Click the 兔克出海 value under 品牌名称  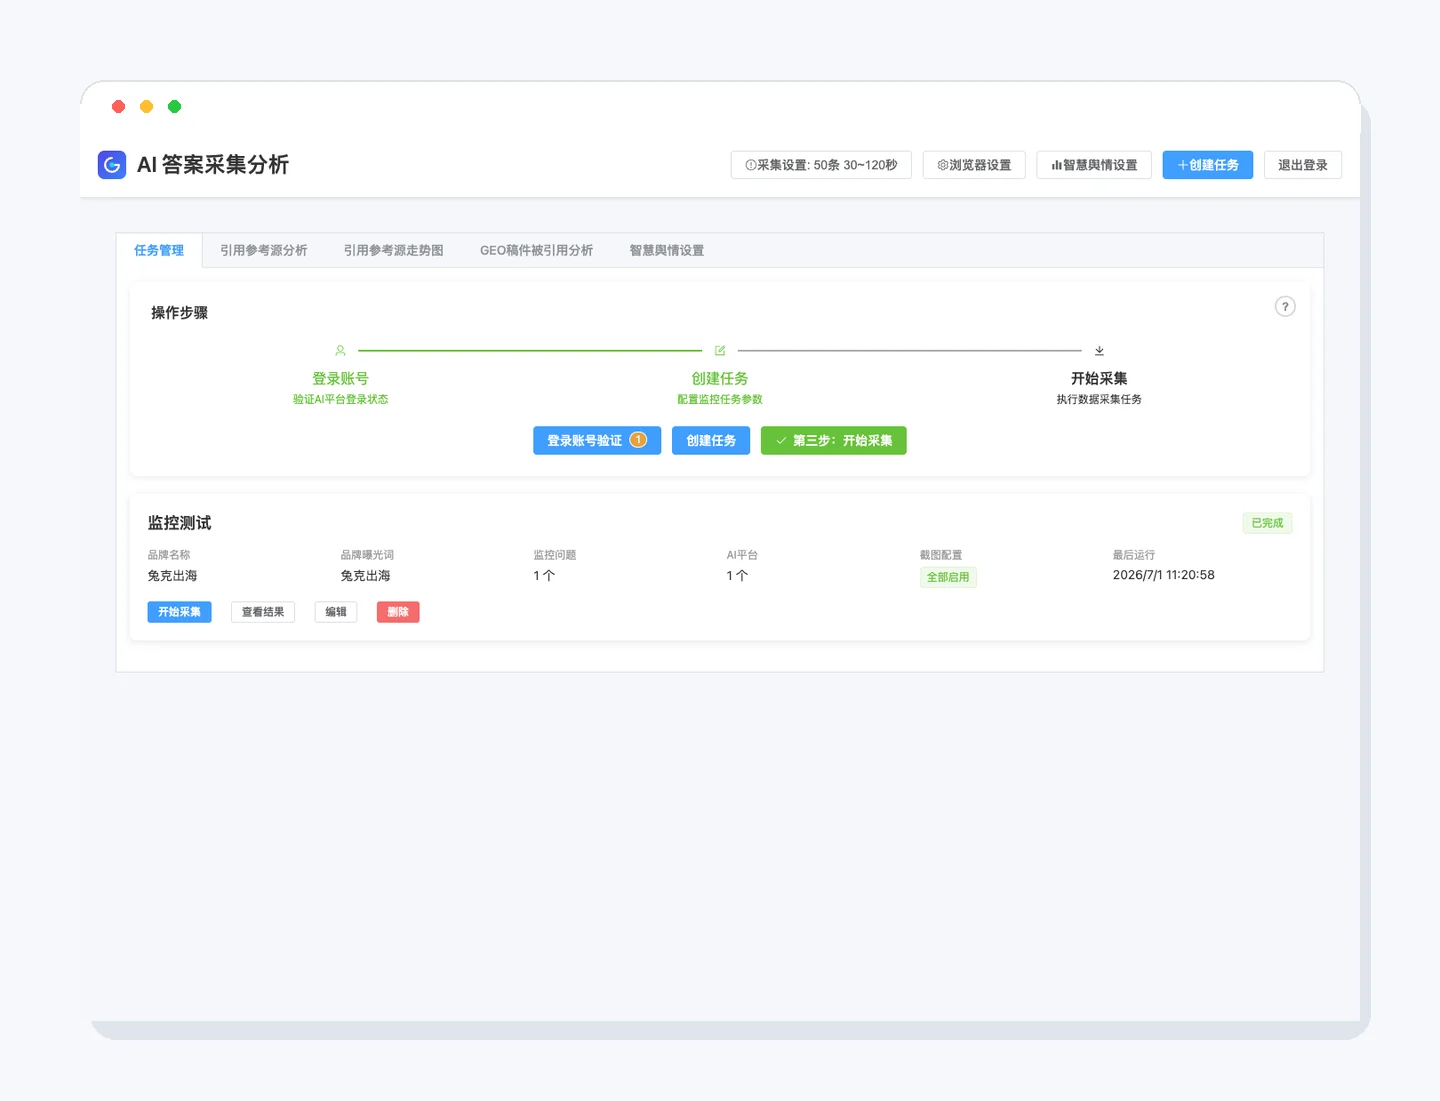click(173, 576)
